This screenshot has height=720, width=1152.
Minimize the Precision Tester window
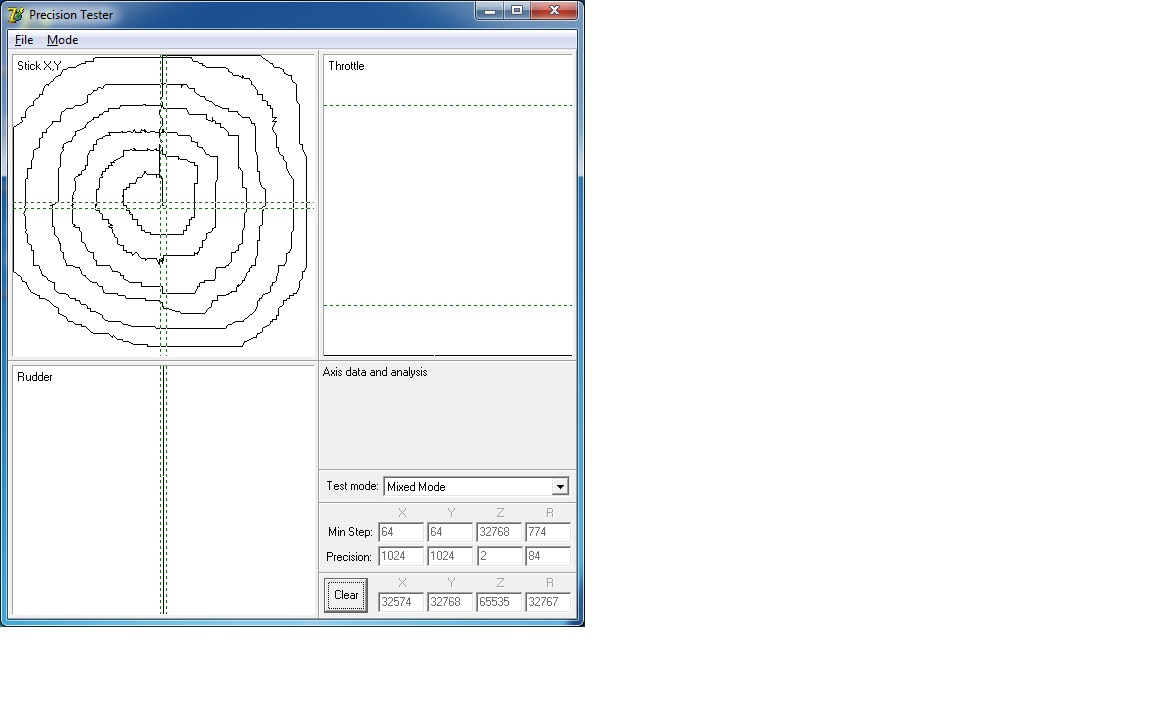tap(490, 10)
